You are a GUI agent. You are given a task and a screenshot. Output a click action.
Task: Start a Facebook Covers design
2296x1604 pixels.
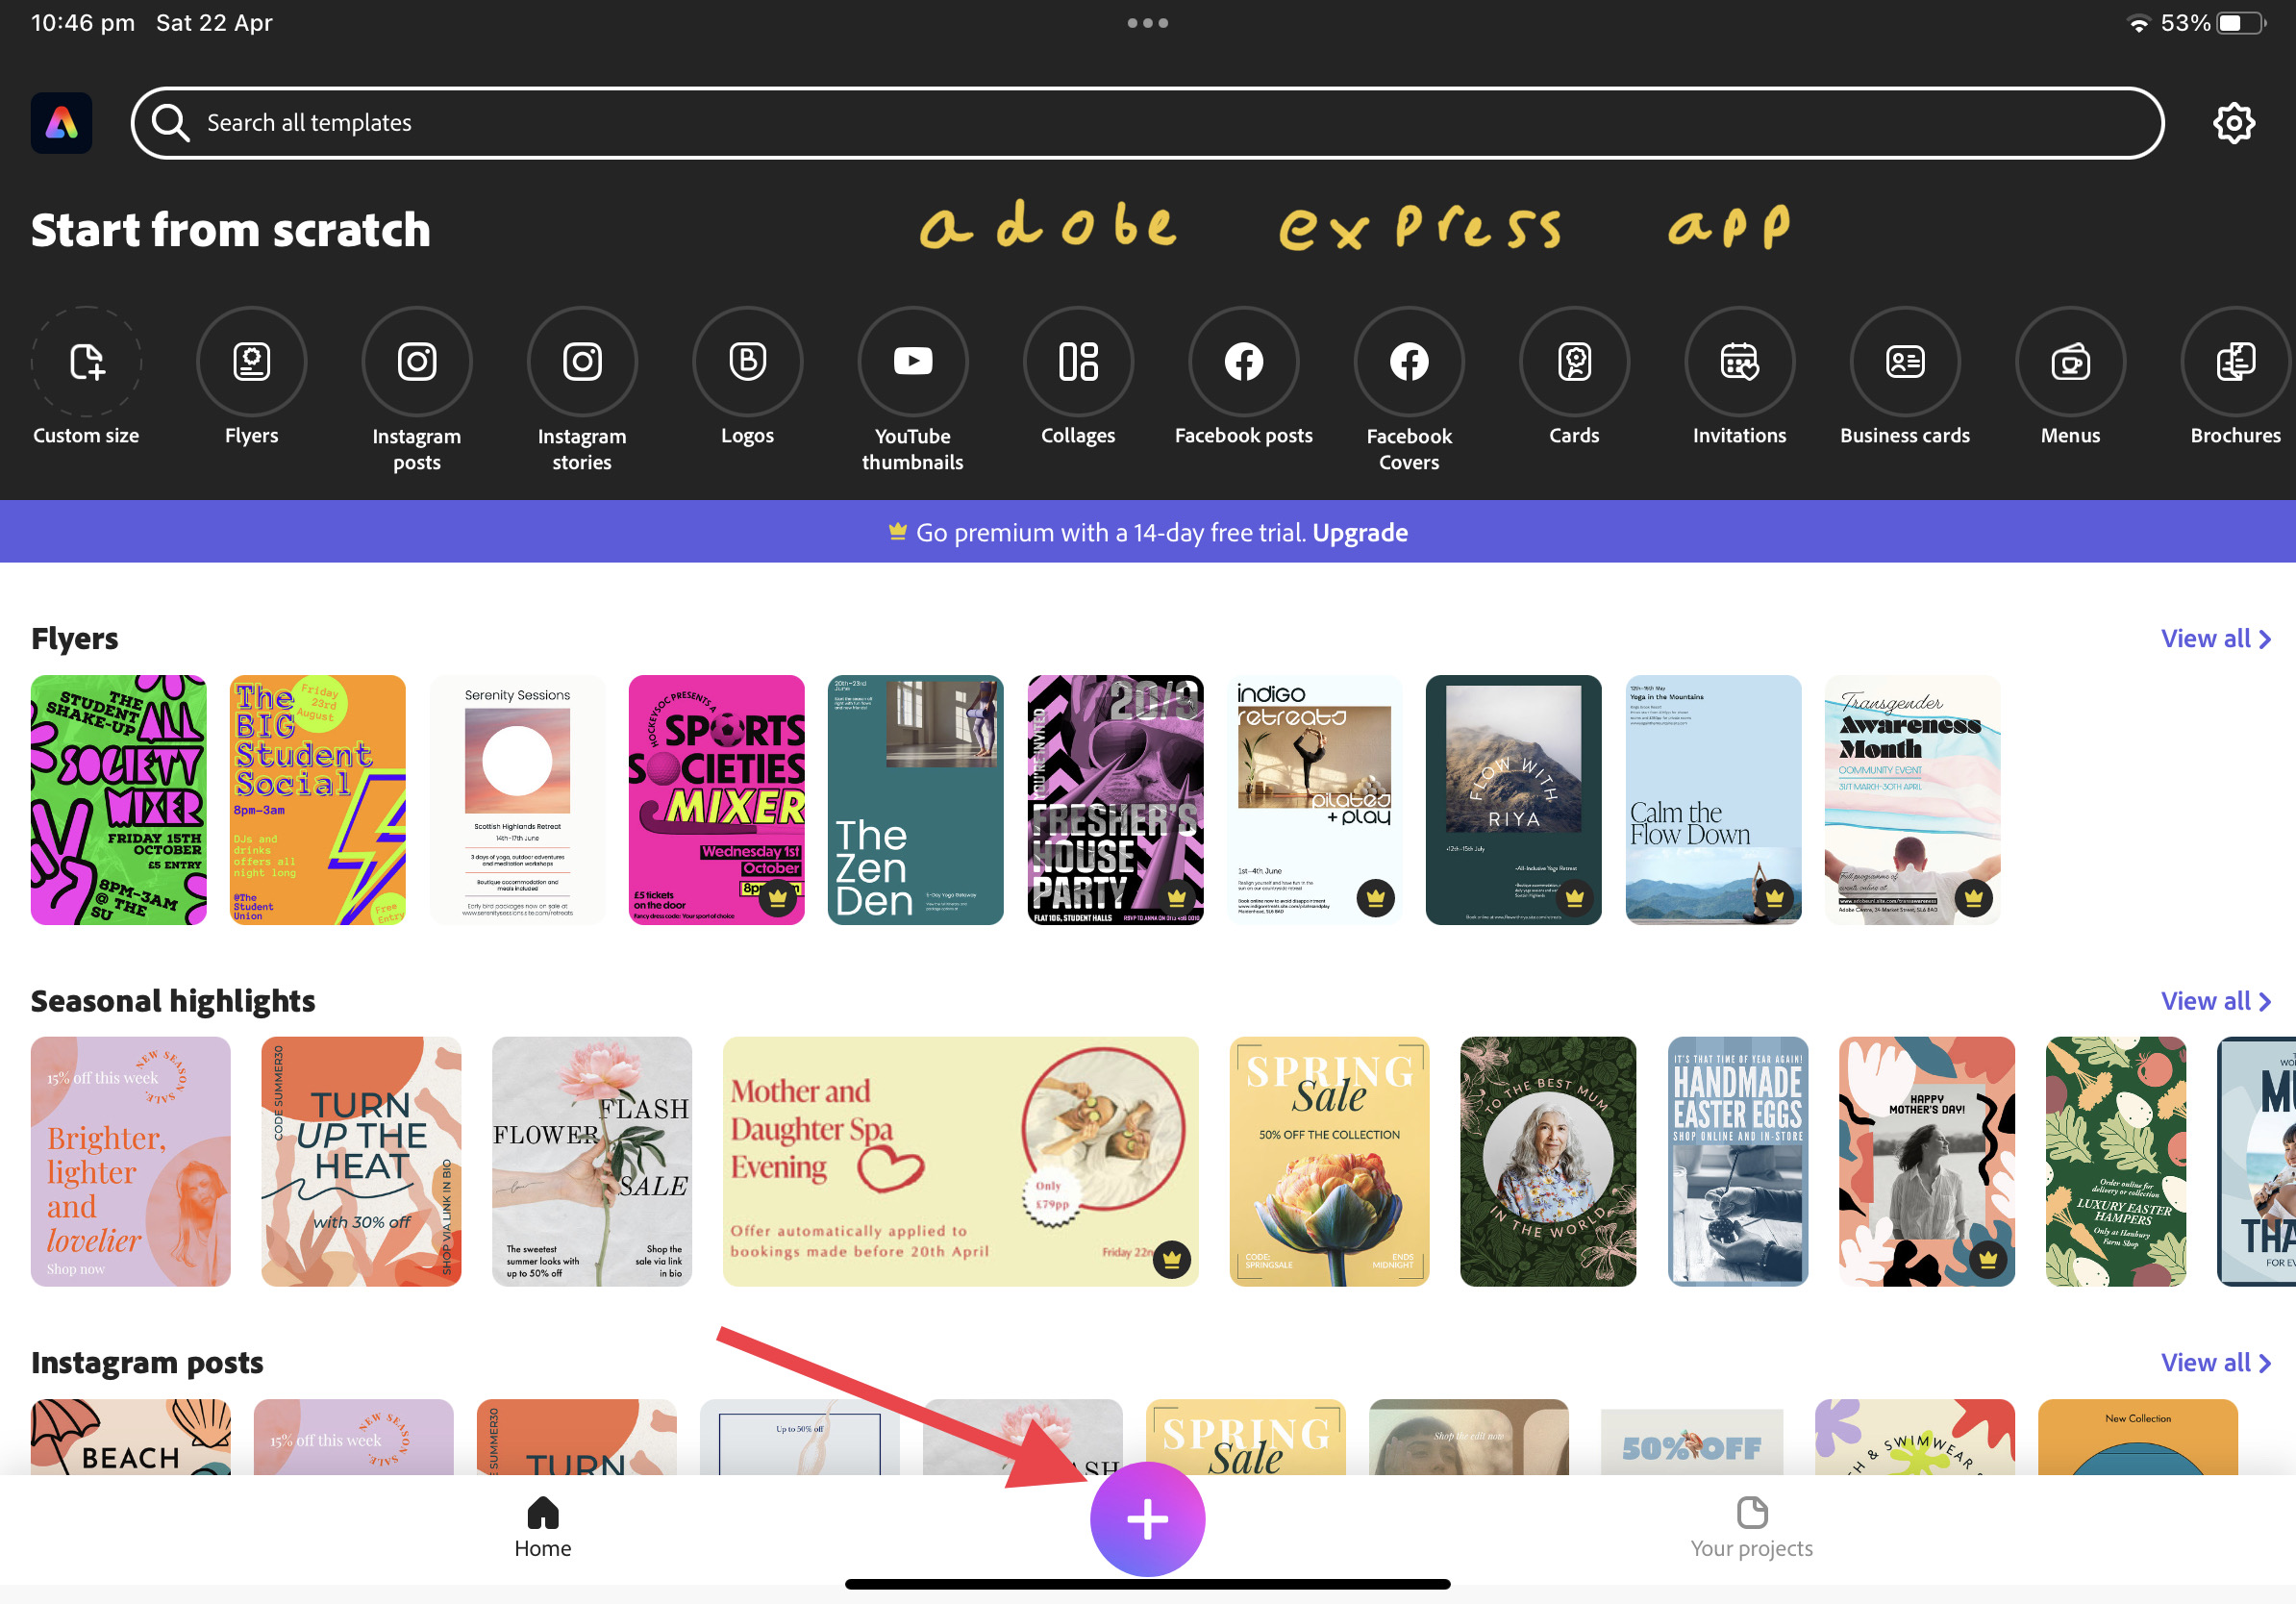pos(1408,362)
